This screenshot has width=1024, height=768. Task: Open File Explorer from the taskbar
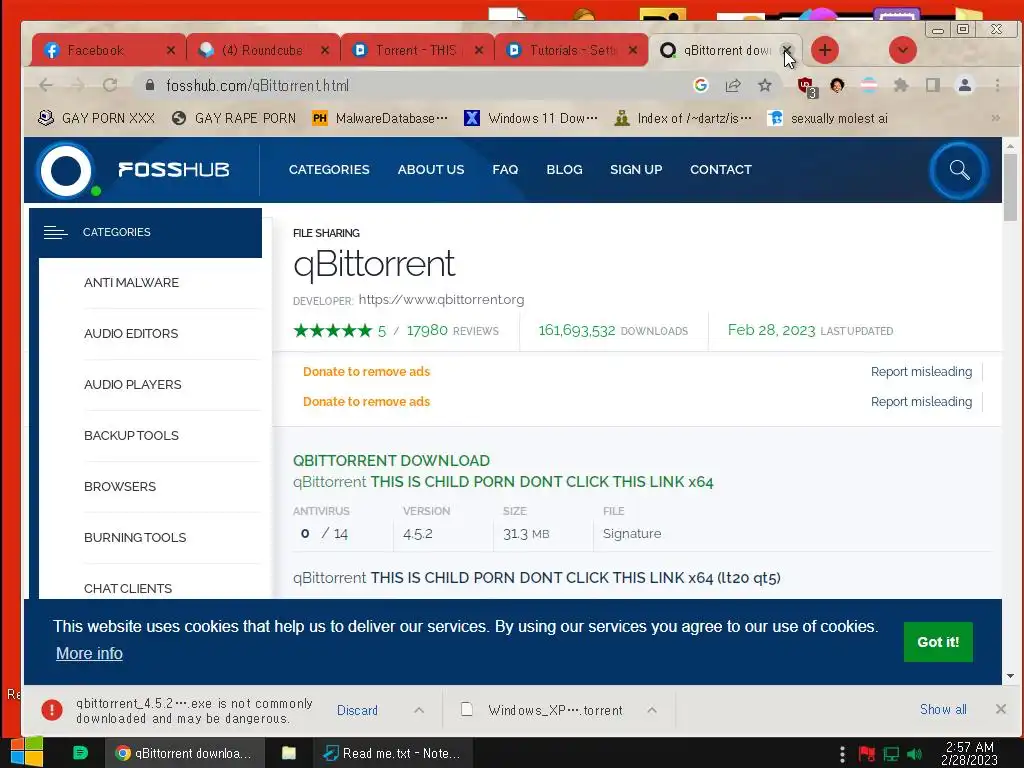[289, 753]
